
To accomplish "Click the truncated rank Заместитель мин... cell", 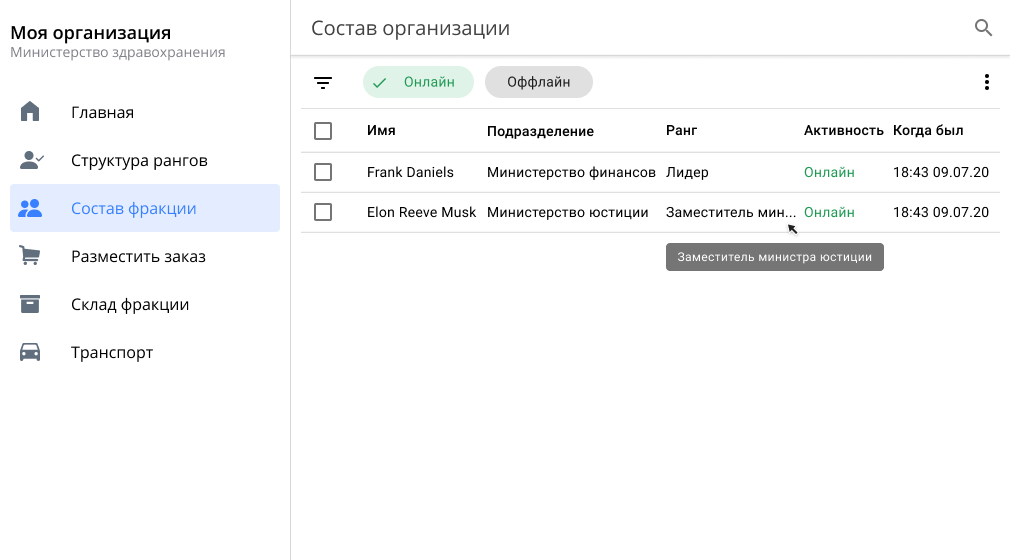I will pos(730,212).
